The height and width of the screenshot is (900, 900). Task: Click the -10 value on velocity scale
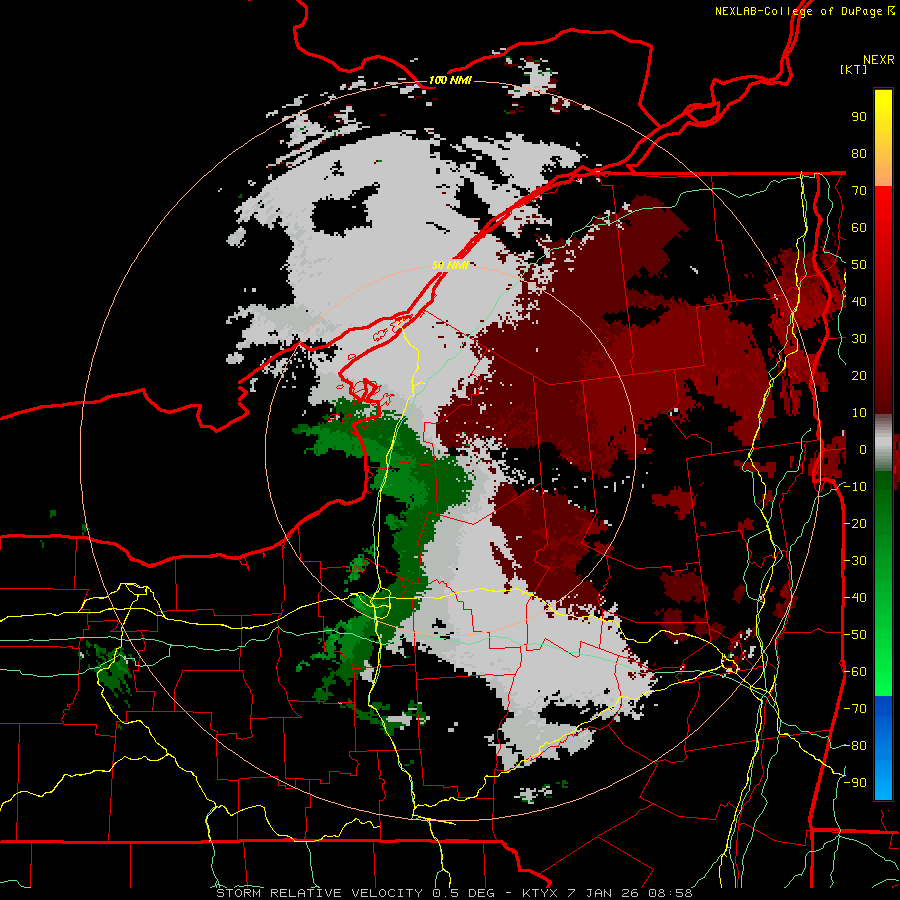pos(855,487)
